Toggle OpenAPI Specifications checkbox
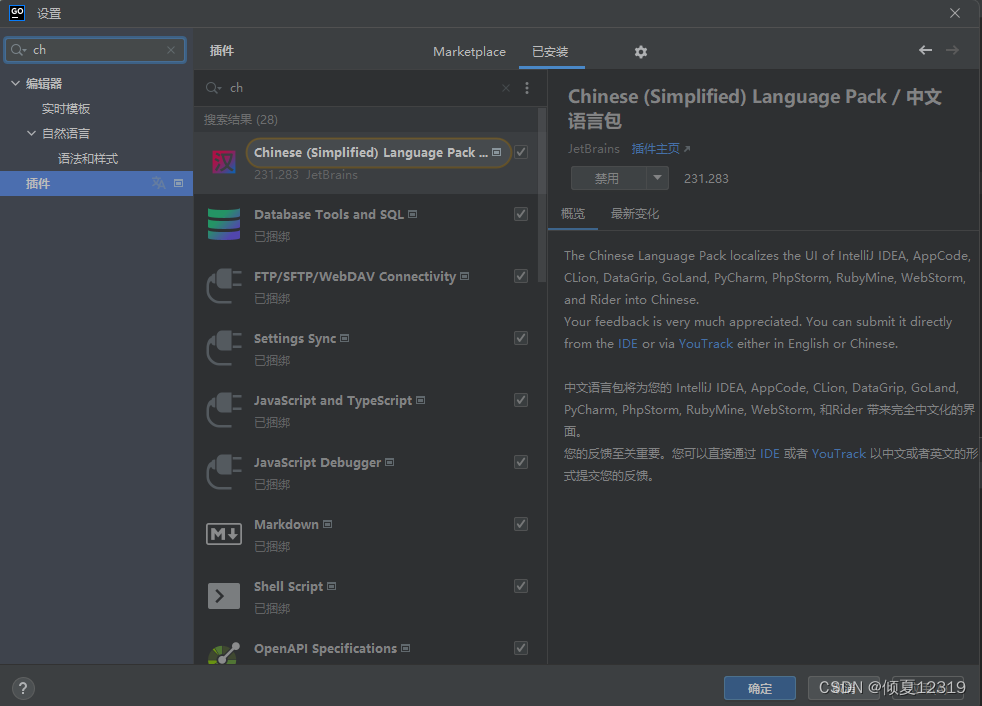 pos(521,648)
